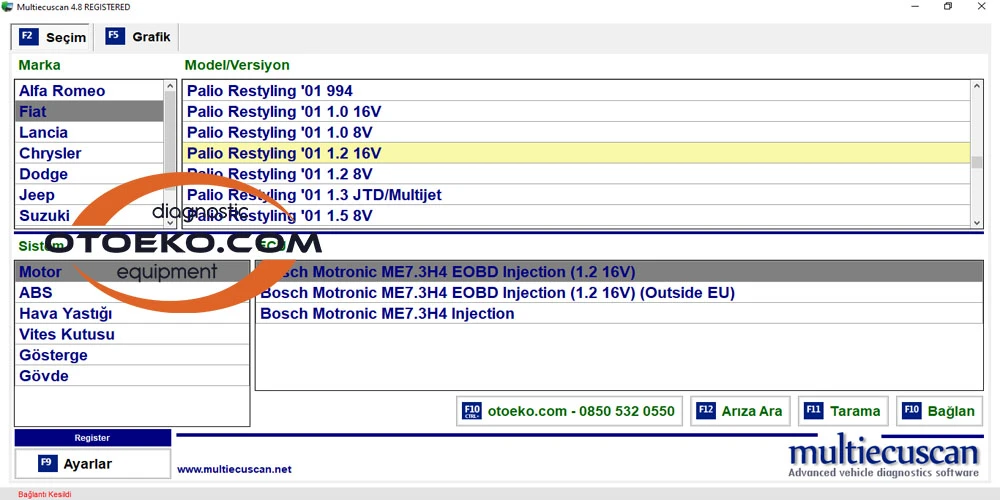Screen dimensions: 1000x500
Task: Click the Arıza Ara button
Action: tap(740, 411)
